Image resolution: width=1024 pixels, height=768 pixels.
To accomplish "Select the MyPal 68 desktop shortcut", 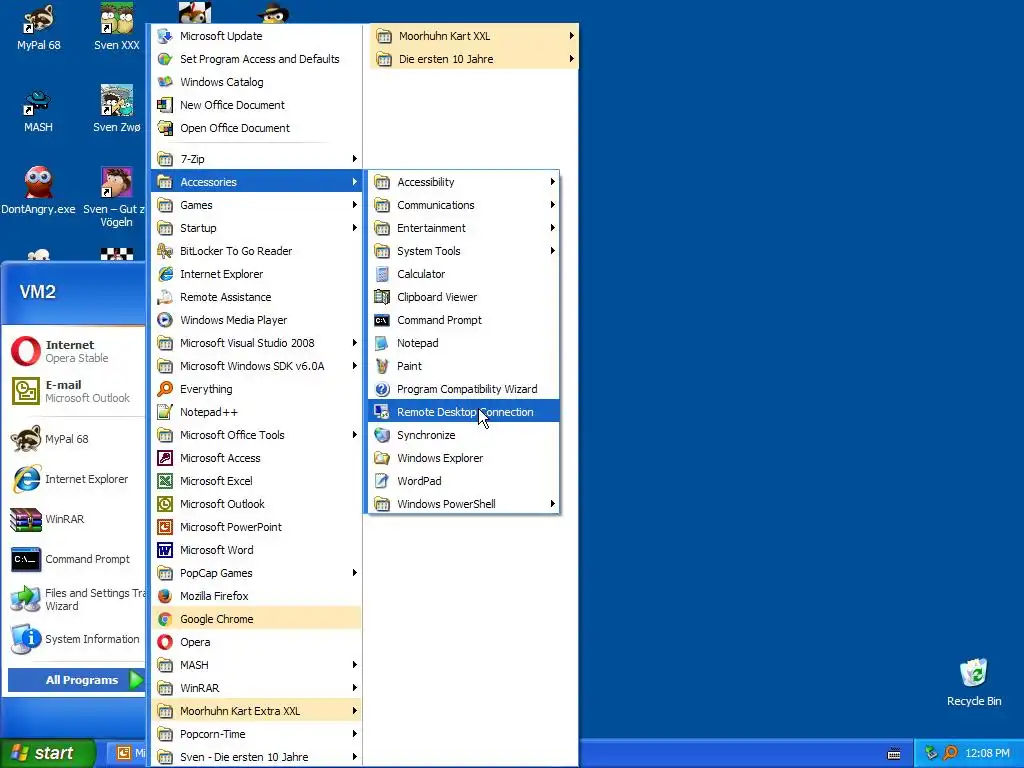I will (x=39, y=27).
